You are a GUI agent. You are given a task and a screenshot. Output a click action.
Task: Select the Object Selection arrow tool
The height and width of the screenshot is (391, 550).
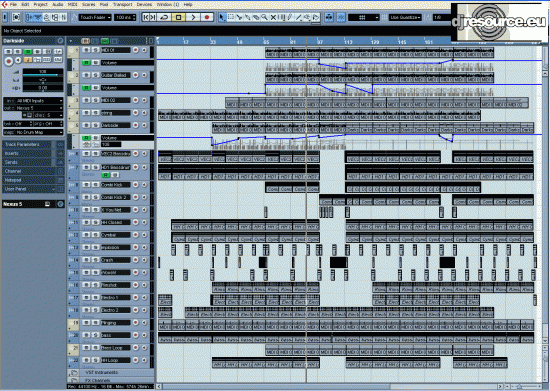pyautogui.click(x=222, y=17)
